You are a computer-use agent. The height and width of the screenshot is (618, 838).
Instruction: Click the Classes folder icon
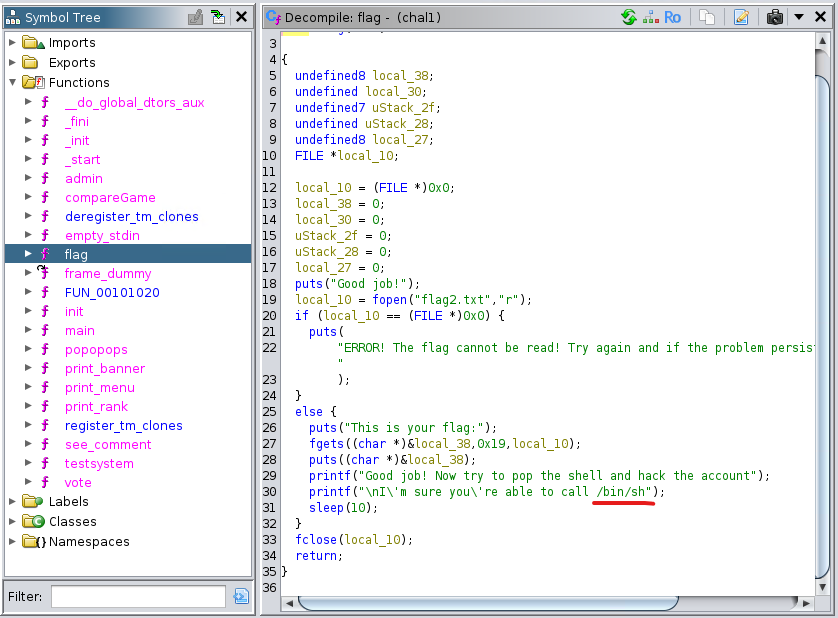tap(33, 521)
